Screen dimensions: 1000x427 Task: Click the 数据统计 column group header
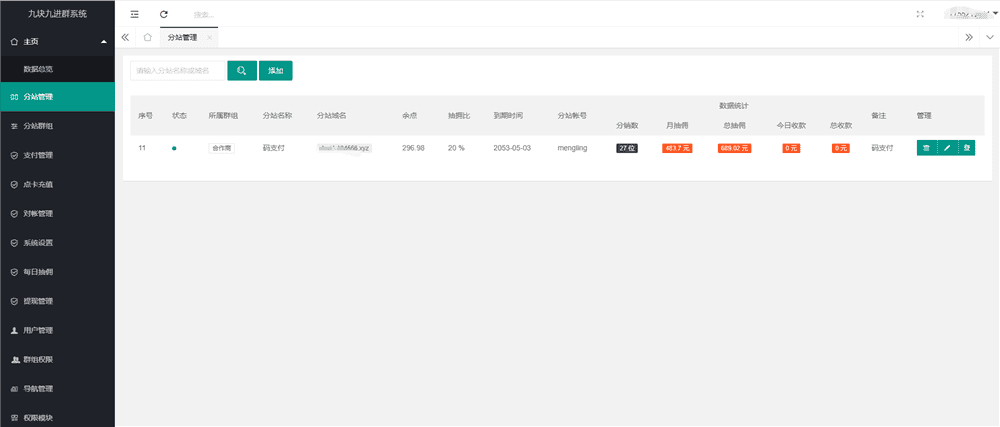733,105
